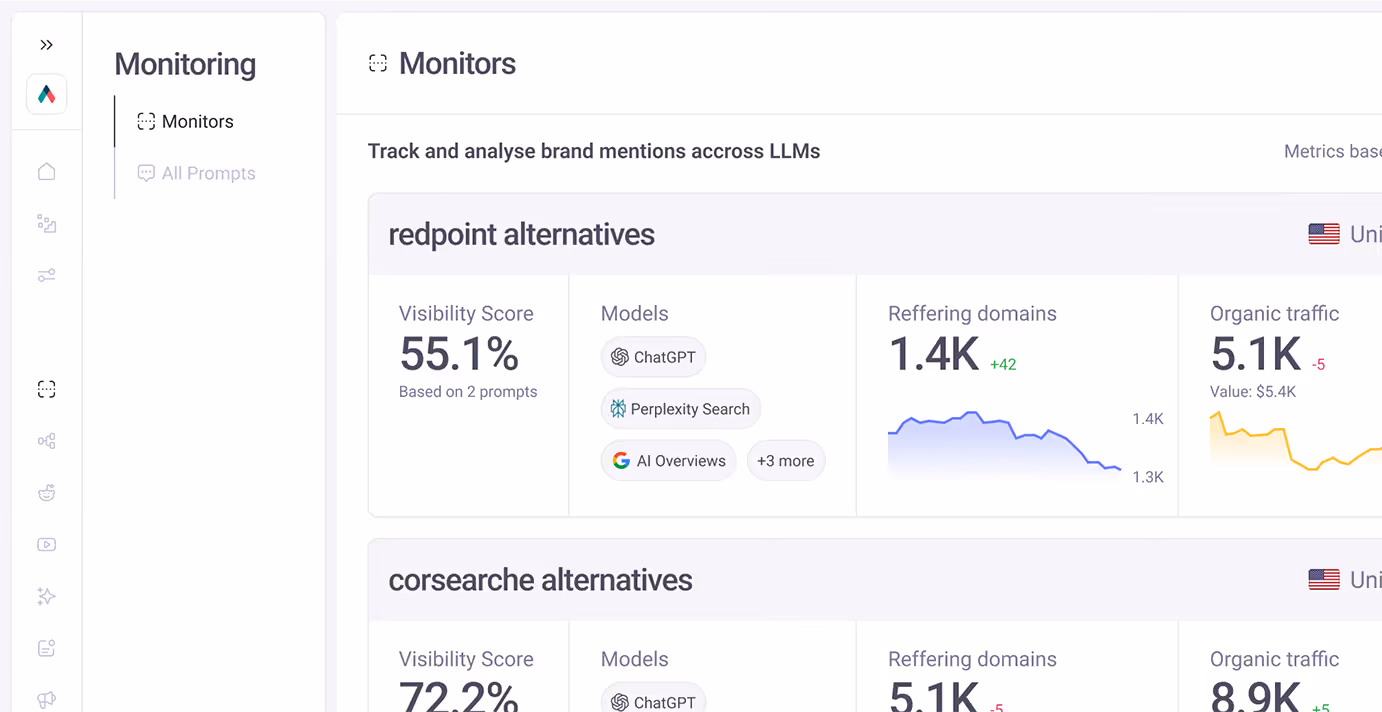
Task: Click the 8.9K Organic traffic value
Action: (1256, 697)
